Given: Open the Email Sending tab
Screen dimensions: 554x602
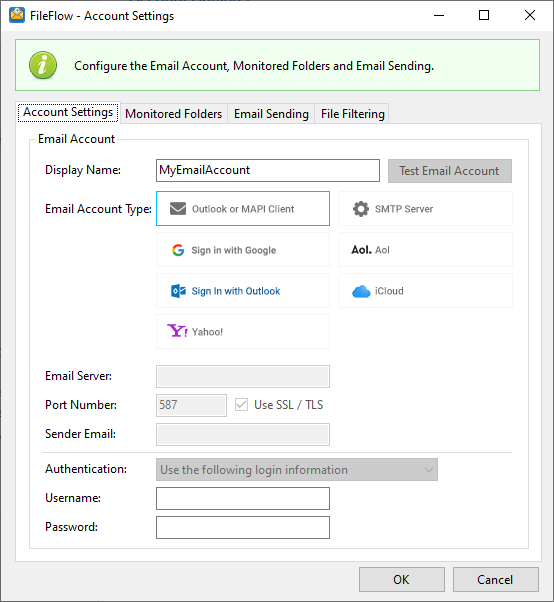Looking at the screenshot, I should (271, 114).
